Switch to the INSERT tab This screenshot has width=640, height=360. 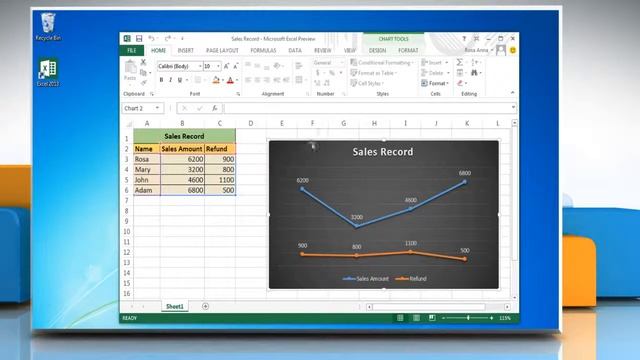point(185,50)
